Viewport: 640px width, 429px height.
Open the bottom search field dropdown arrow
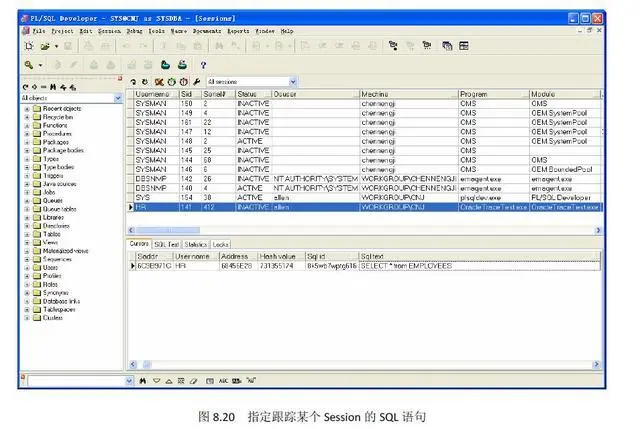(x=129, y=381)
